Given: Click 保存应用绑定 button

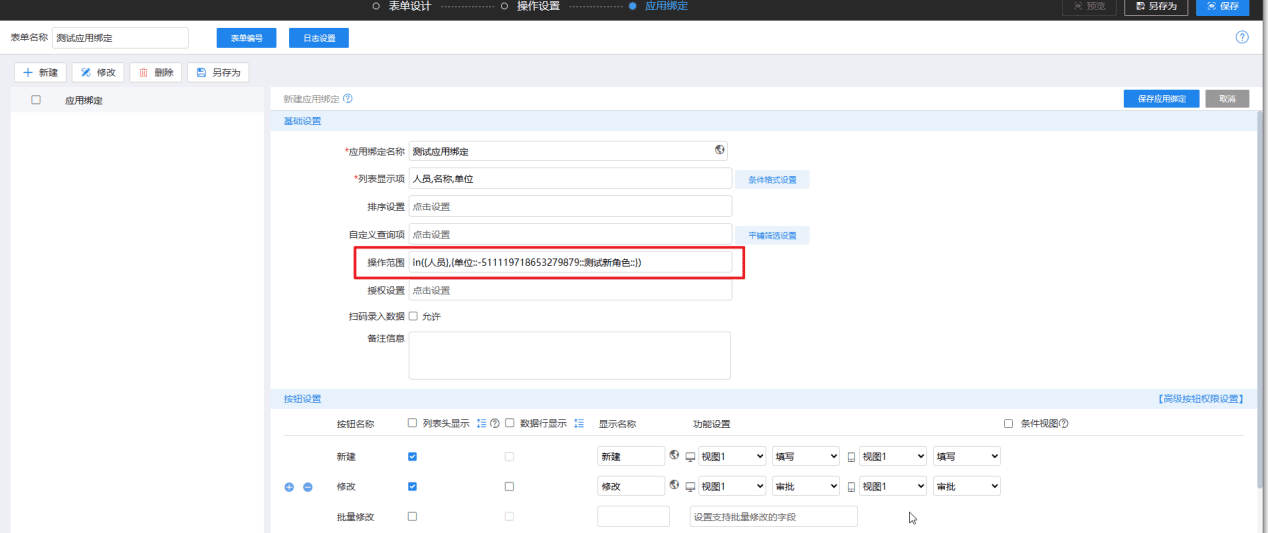Looking at the screenshot, I should pyautogui.click(x=1161, y=99).
